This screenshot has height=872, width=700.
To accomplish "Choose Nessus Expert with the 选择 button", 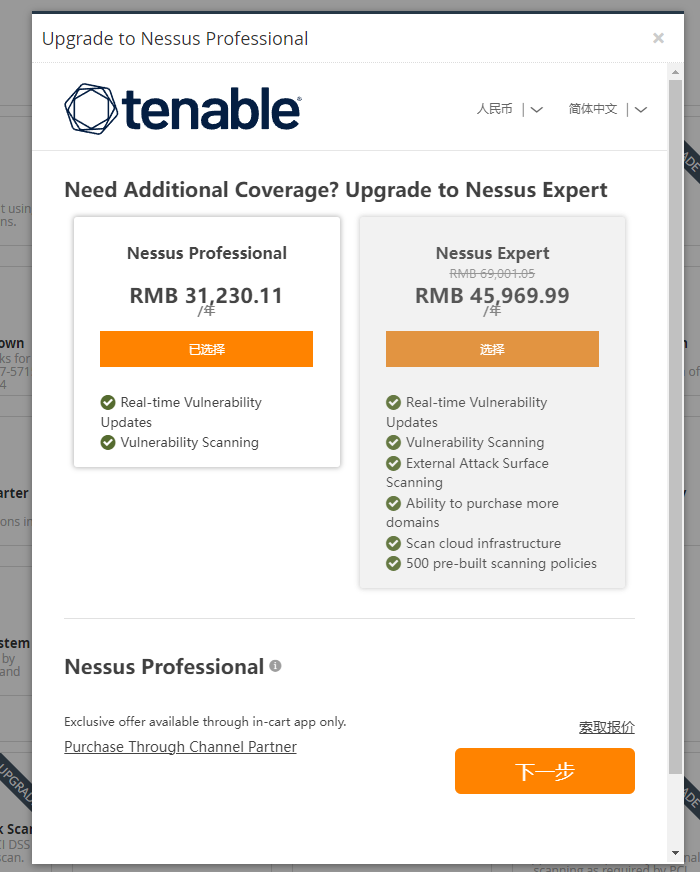I will [492, 349].
